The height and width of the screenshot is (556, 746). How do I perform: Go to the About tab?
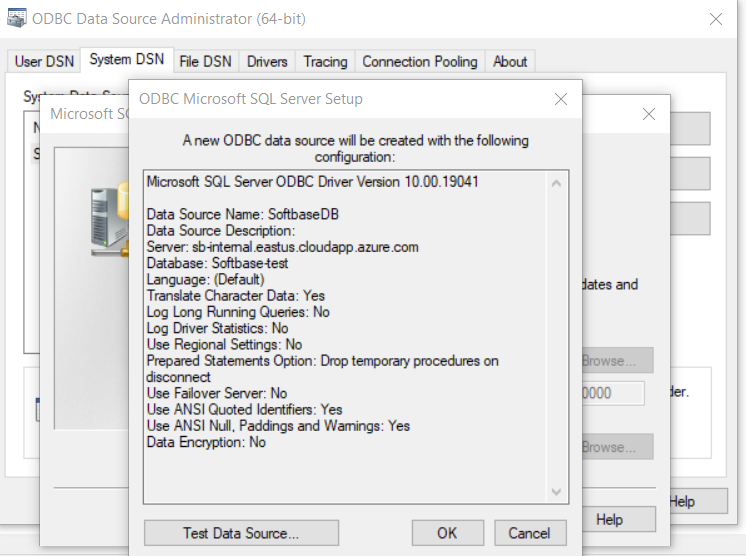[510, 61]
